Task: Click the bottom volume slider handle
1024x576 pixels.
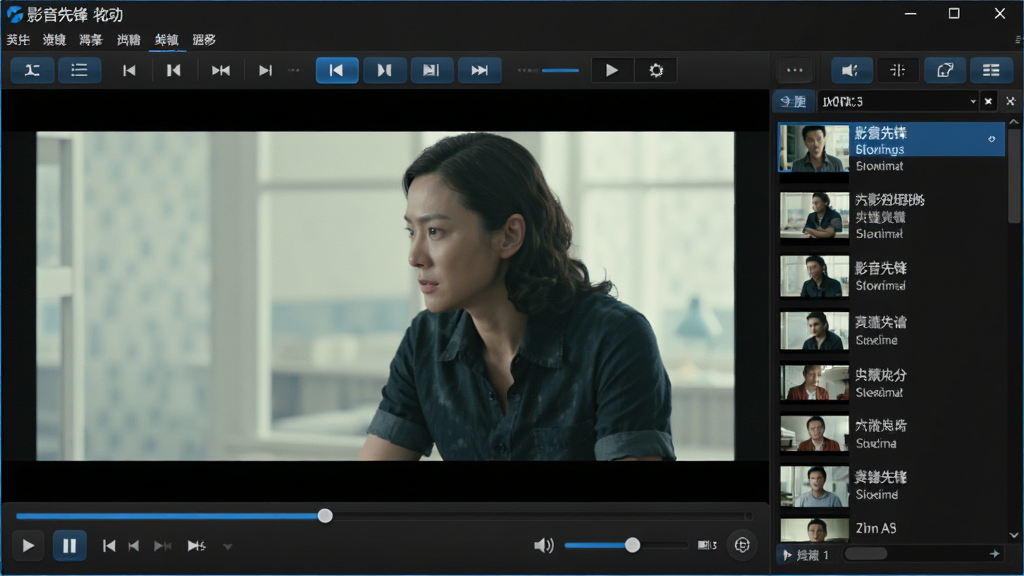Action: [632, 545]
